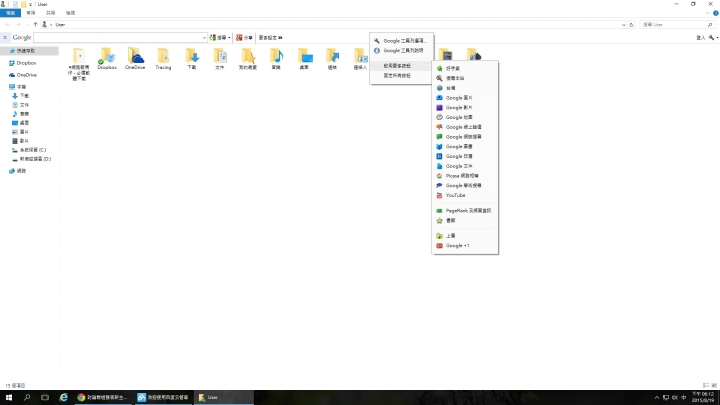Enable the globe icon button entry
This screenshot has height=405, width=720.
coord(465,88)
